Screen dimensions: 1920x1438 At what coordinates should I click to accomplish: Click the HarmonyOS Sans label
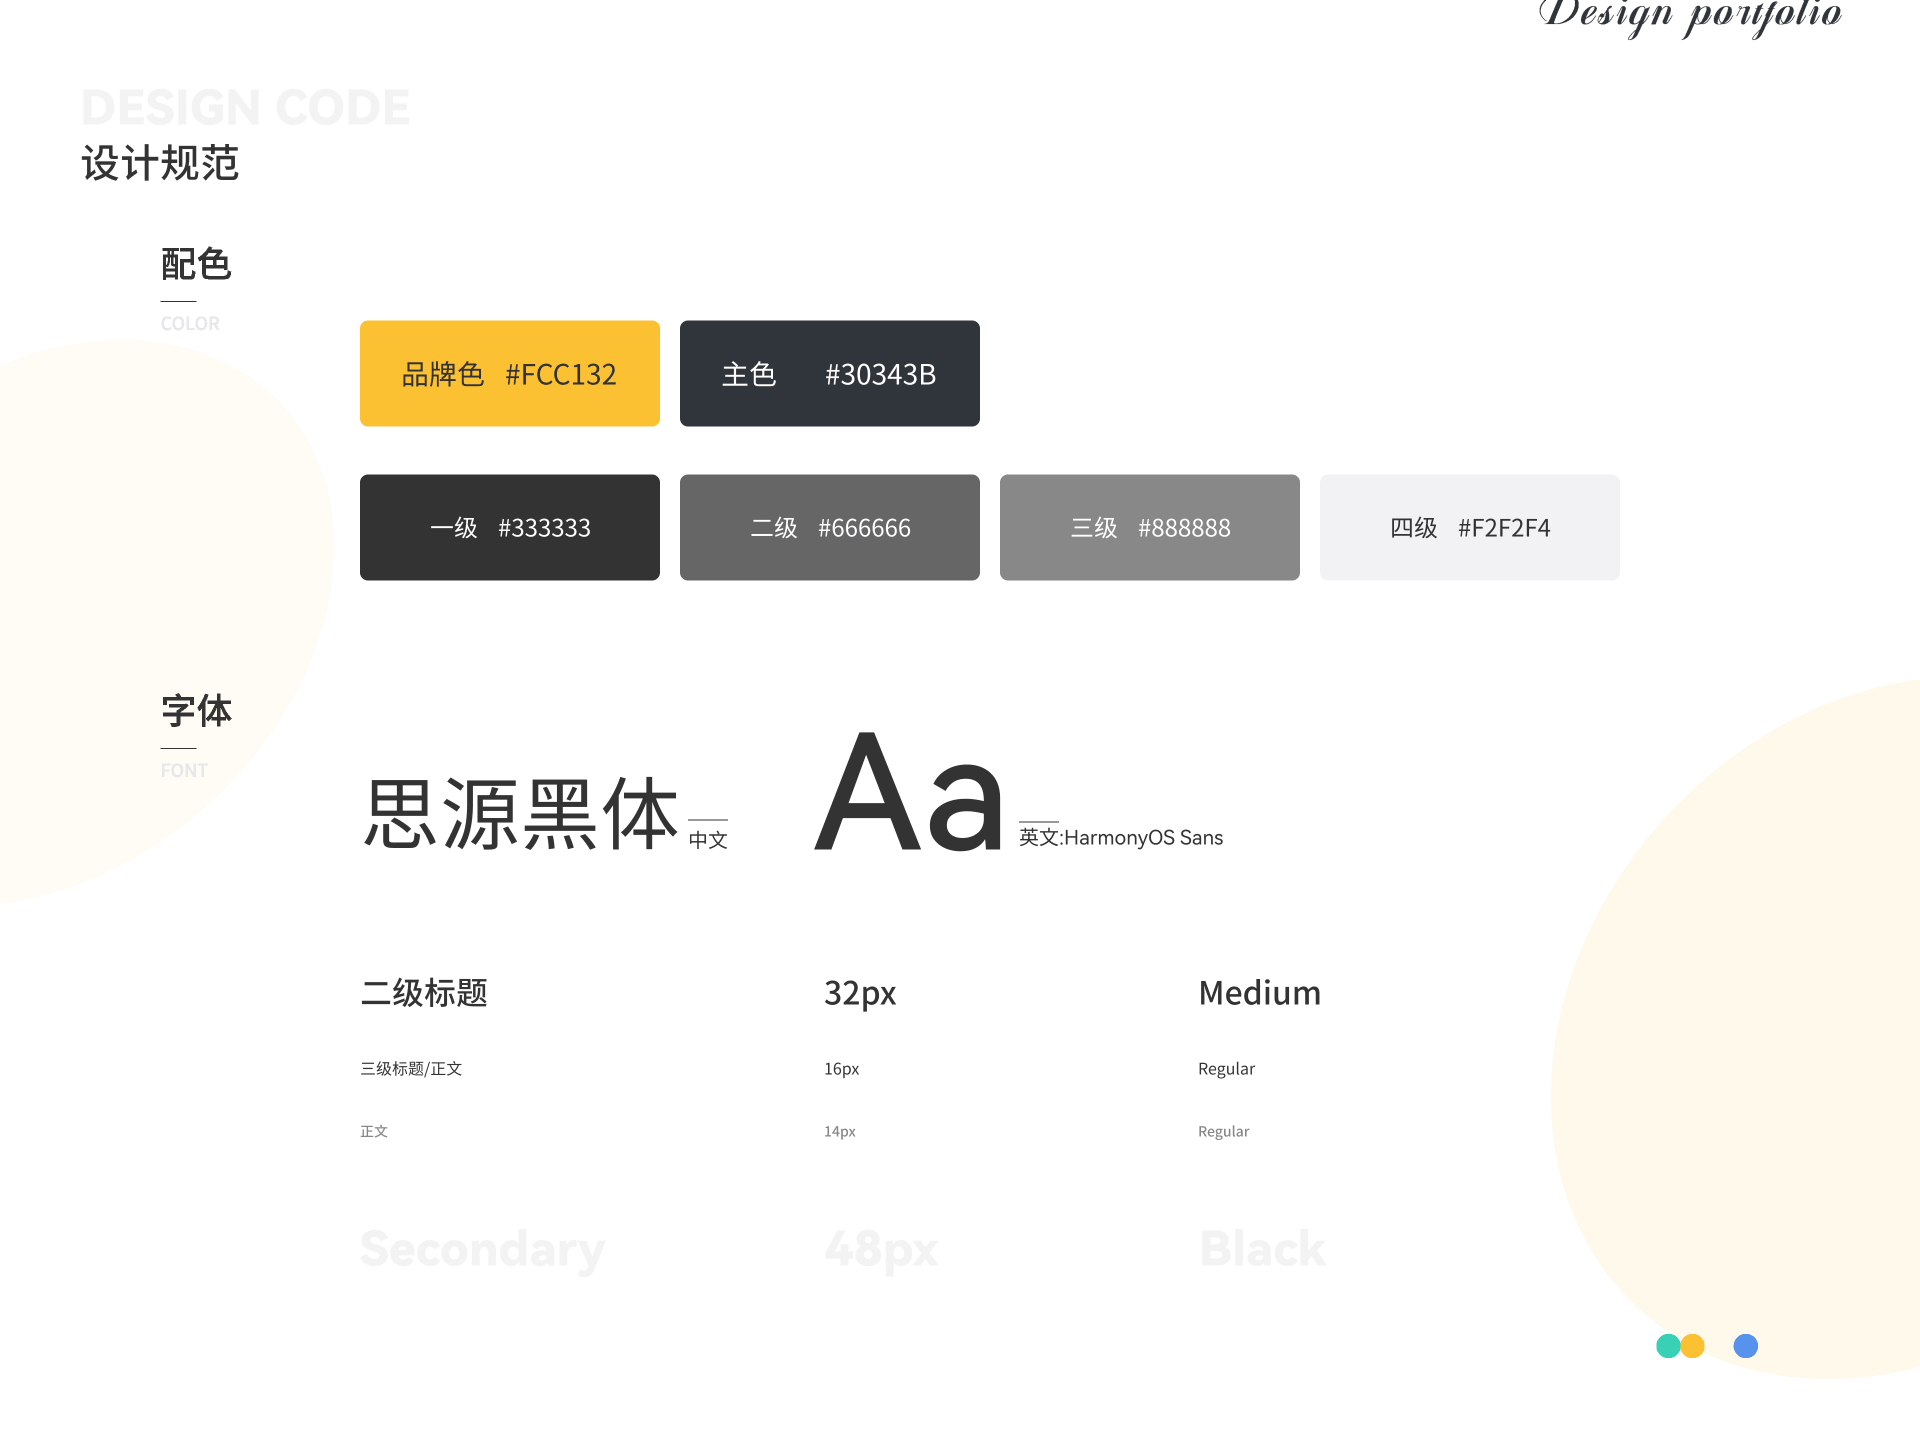(x=1120, y=837)
